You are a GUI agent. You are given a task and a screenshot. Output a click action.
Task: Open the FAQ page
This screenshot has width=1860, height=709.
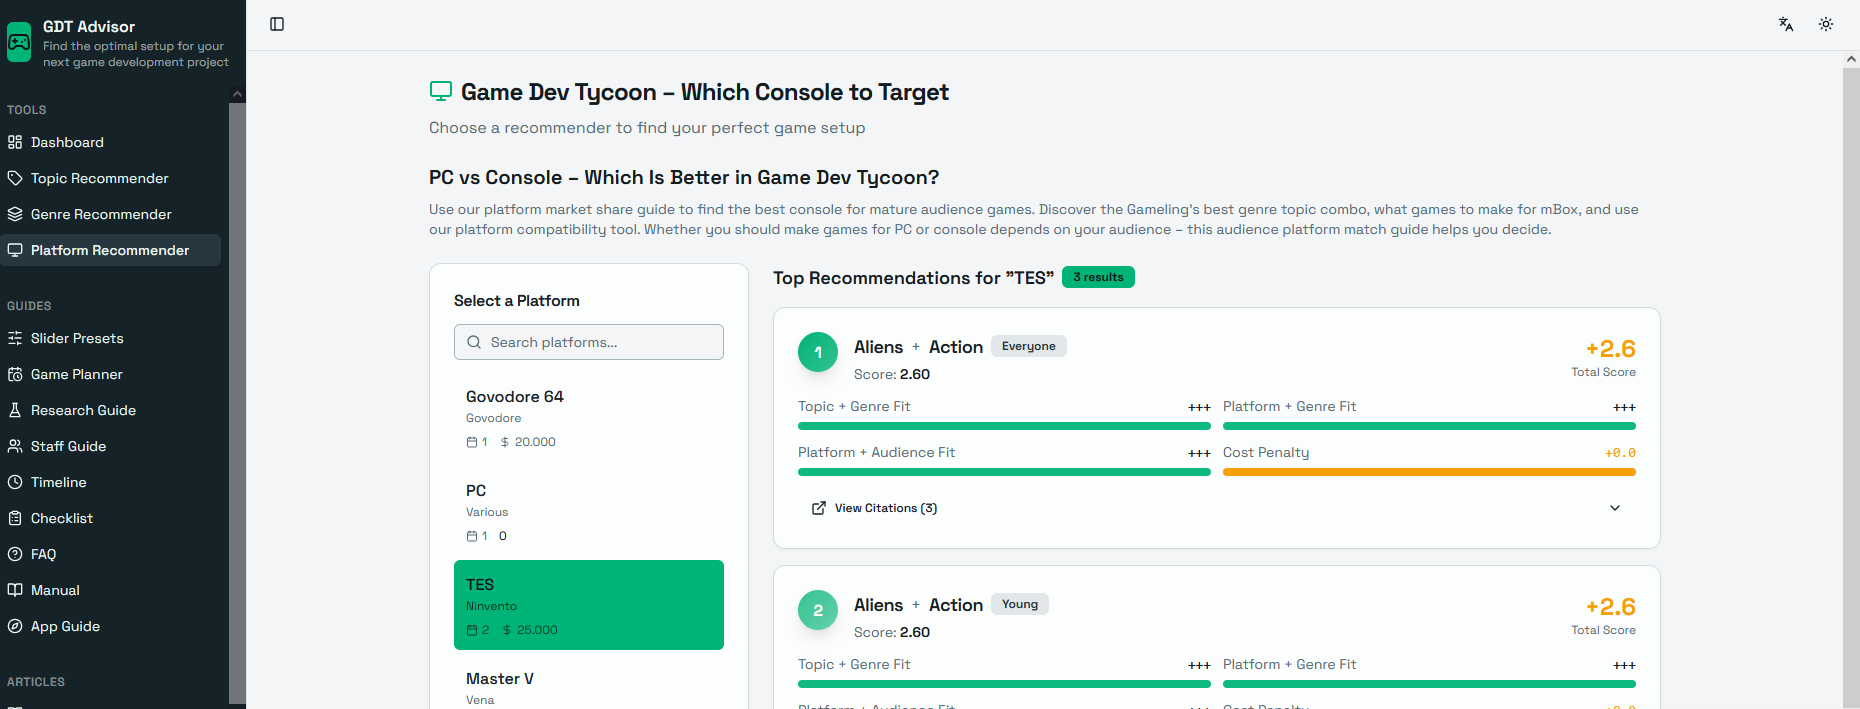[43, 554]
